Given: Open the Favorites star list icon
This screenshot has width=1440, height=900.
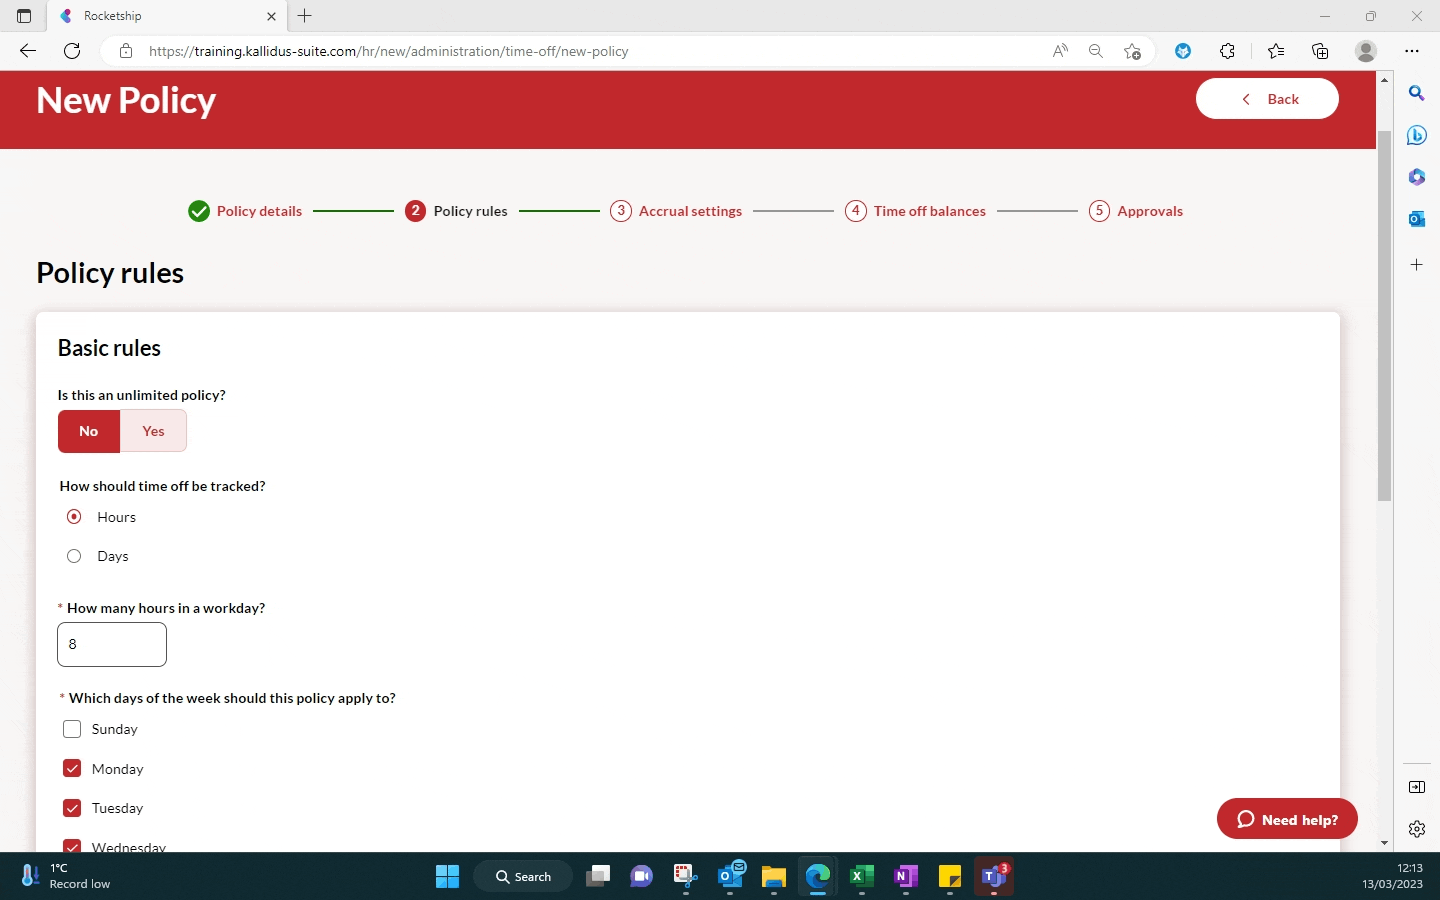Looking at the screenshot, I should click(x=1275, y=51).
